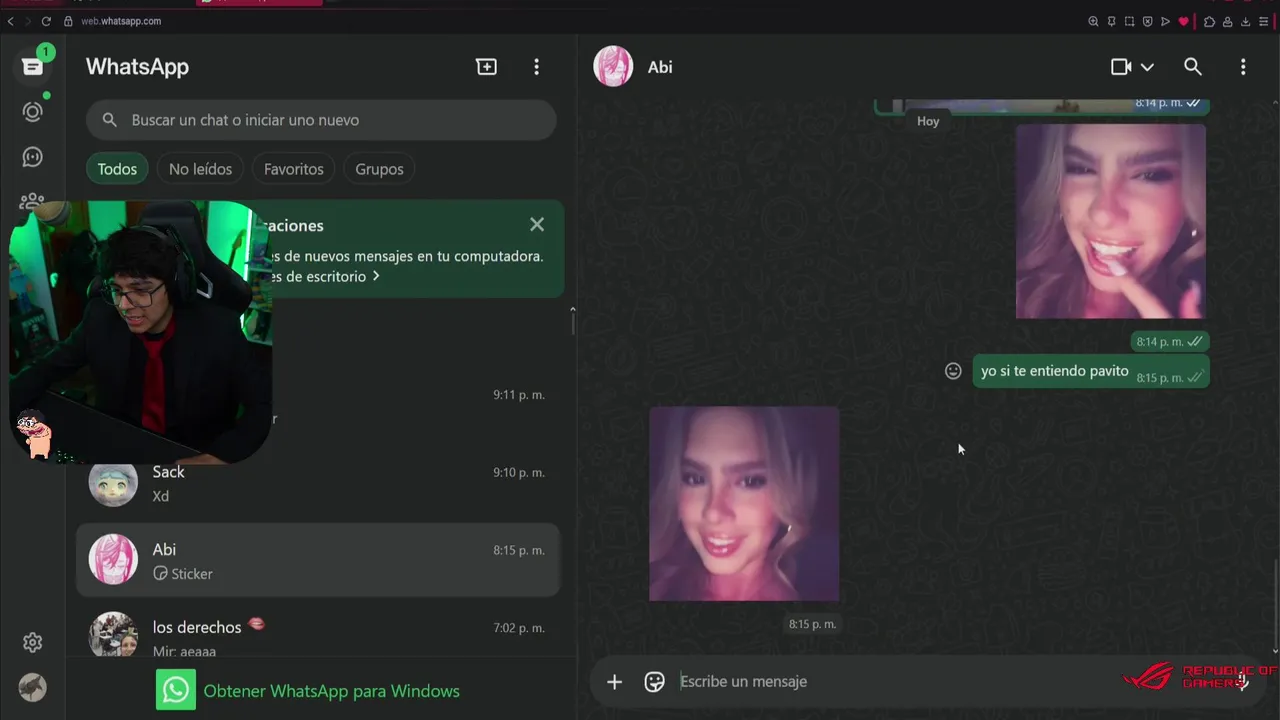Open the emoji and sticker picker
Viewport: 1280px width, 720px height.
pyautogui.click(x=654, y=682)
